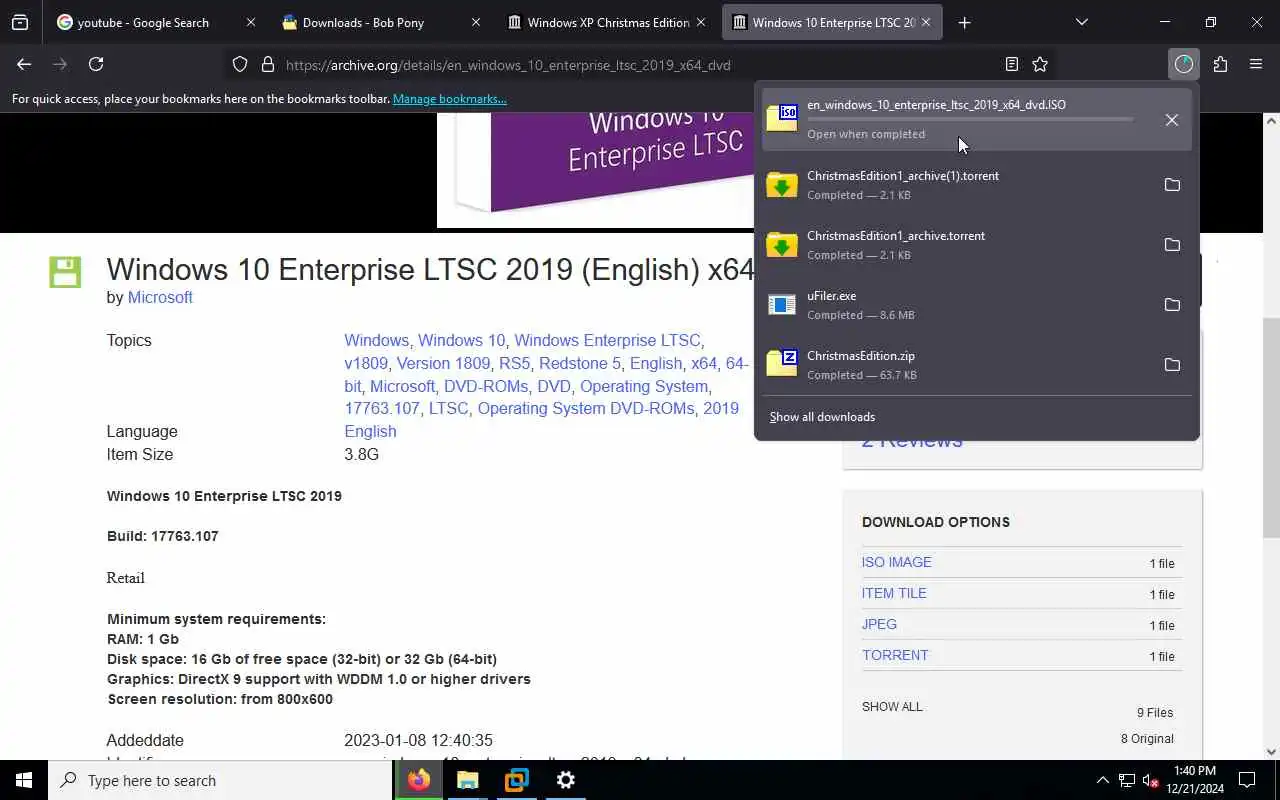Viewport: 1280px width, 800px height.
Task: Cancel the en_windows_10_enterprise ISO download
Action: [x=1171, y=120]
